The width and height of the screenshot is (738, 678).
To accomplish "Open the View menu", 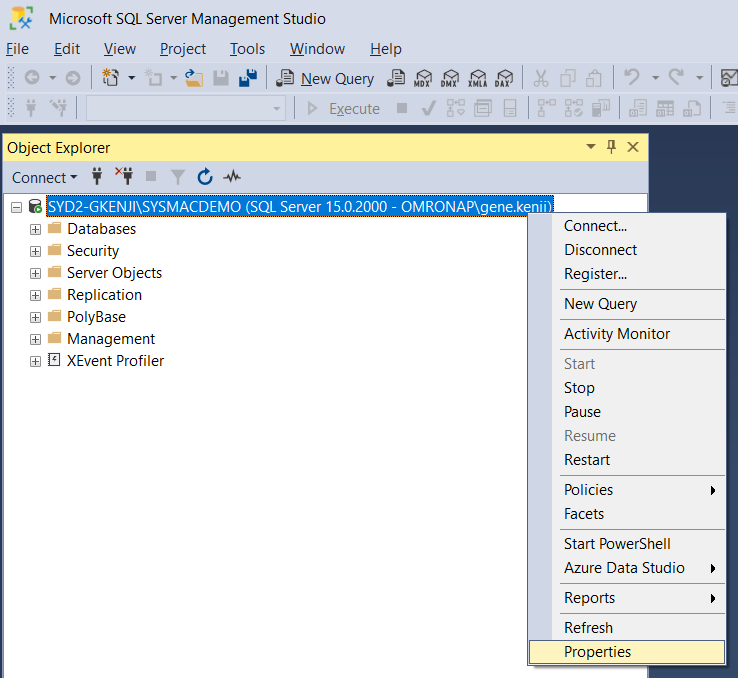I will pyautogui.click(x=120, y=49).
